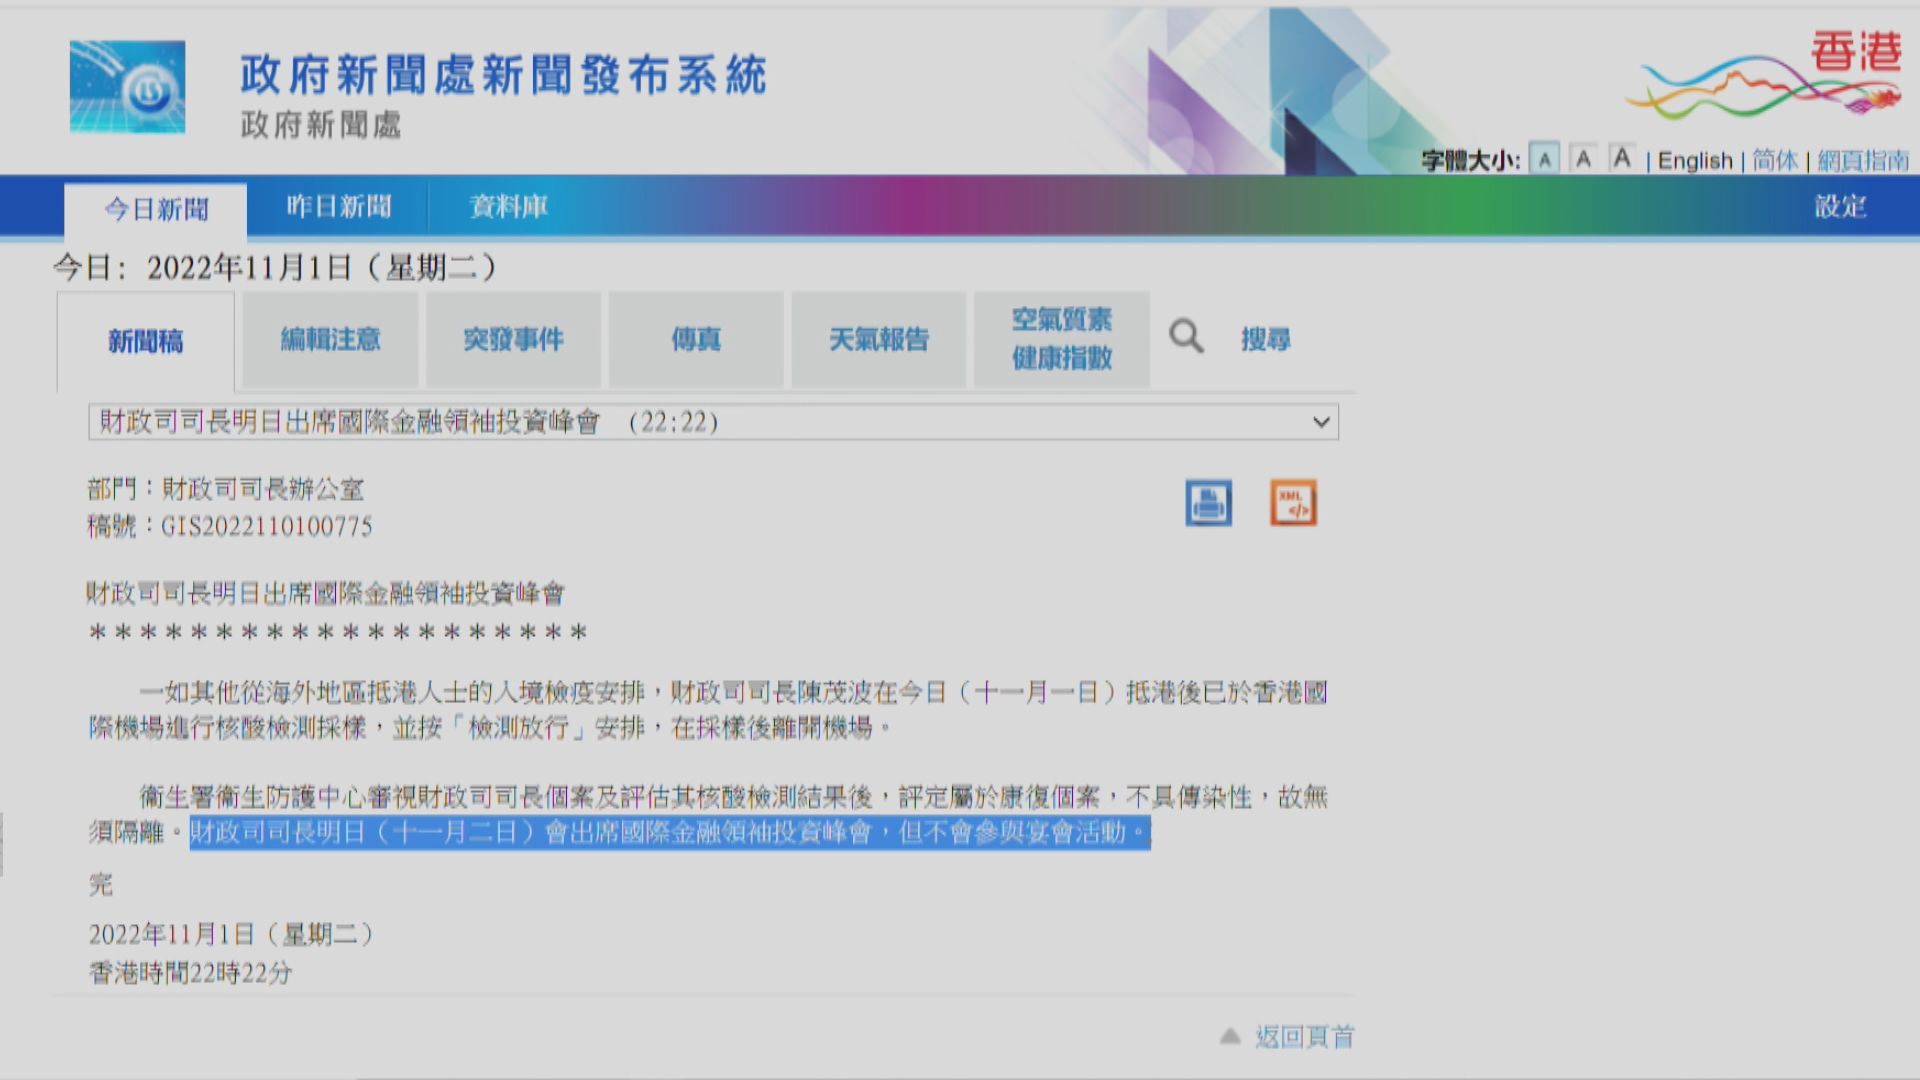Open the 天氣報告 tab
Viewport: 1920px width, 1080px height.
pyautogui.click(x=879, y=340)
